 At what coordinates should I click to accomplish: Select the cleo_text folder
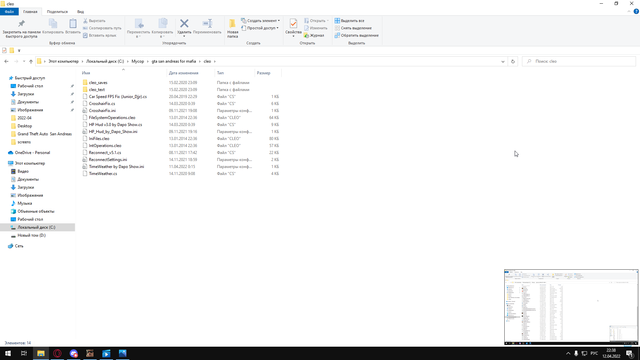coord(97,89)
